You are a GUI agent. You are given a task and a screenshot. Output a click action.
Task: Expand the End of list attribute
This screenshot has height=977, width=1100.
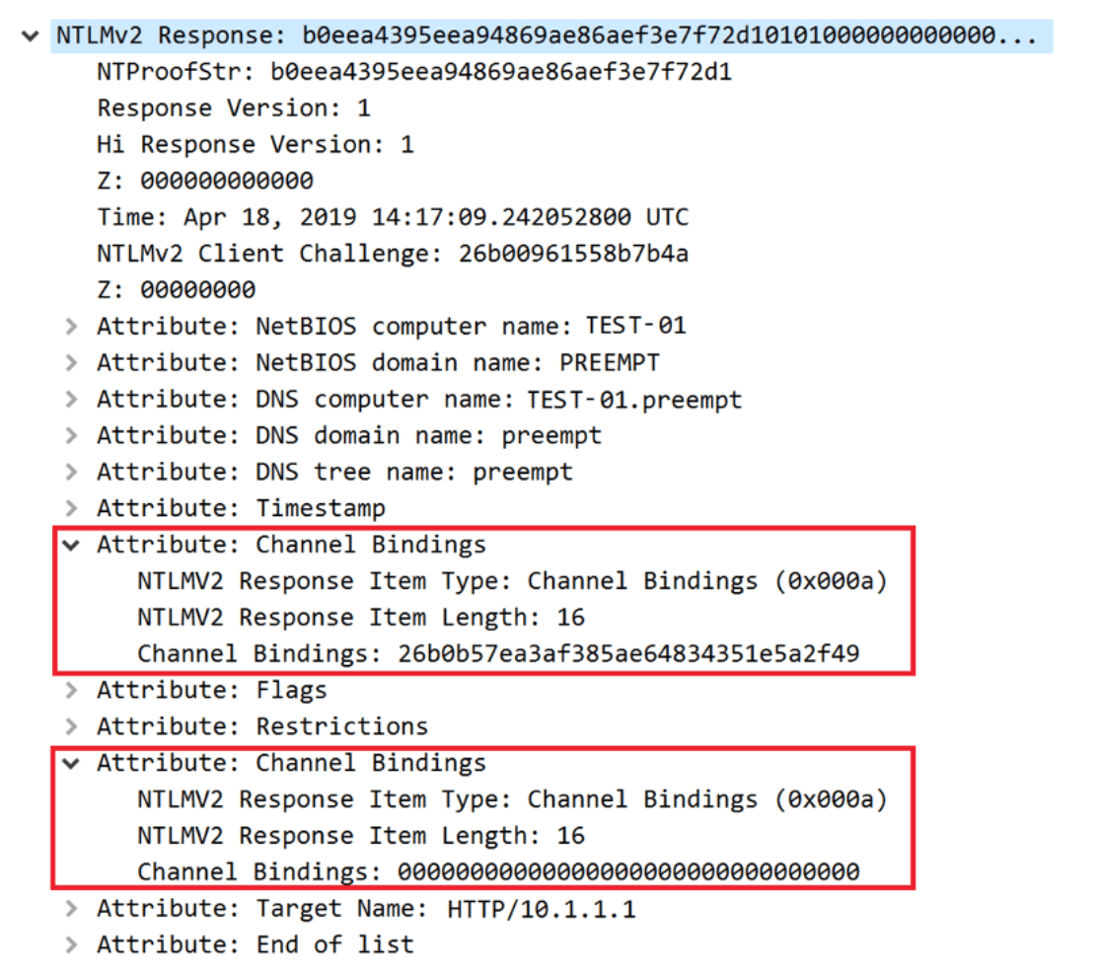[x=71, y=945]
